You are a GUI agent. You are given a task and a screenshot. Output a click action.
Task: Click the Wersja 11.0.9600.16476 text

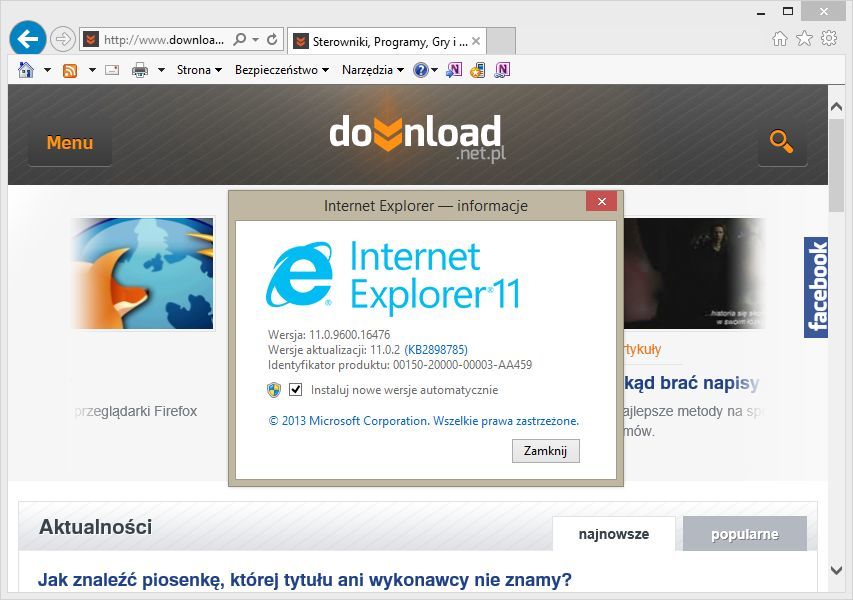click(x=329, y=334)
